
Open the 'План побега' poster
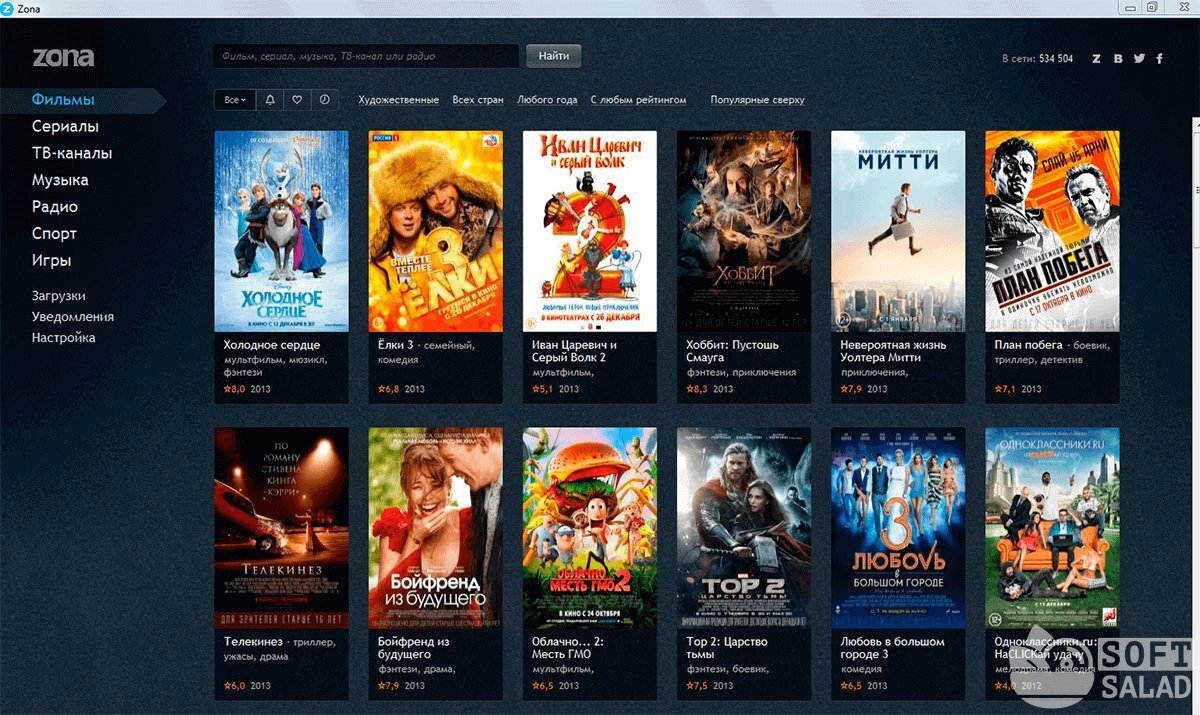(1052, 231)
